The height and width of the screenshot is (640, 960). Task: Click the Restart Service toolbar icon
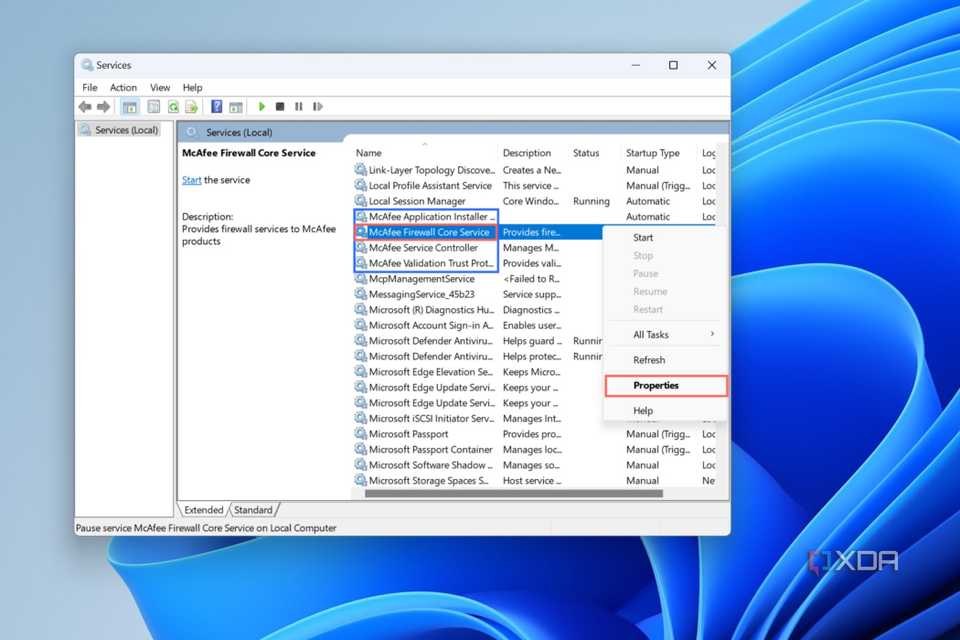[318, 107]
